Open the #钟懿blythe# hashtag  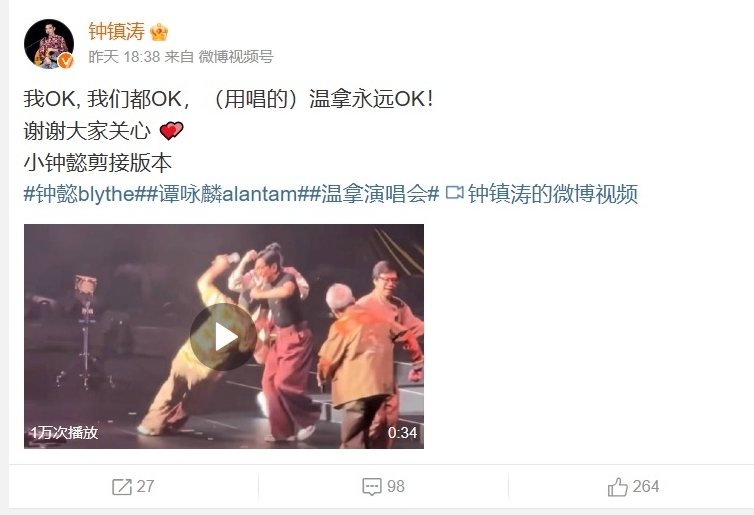tap(85, 194)
